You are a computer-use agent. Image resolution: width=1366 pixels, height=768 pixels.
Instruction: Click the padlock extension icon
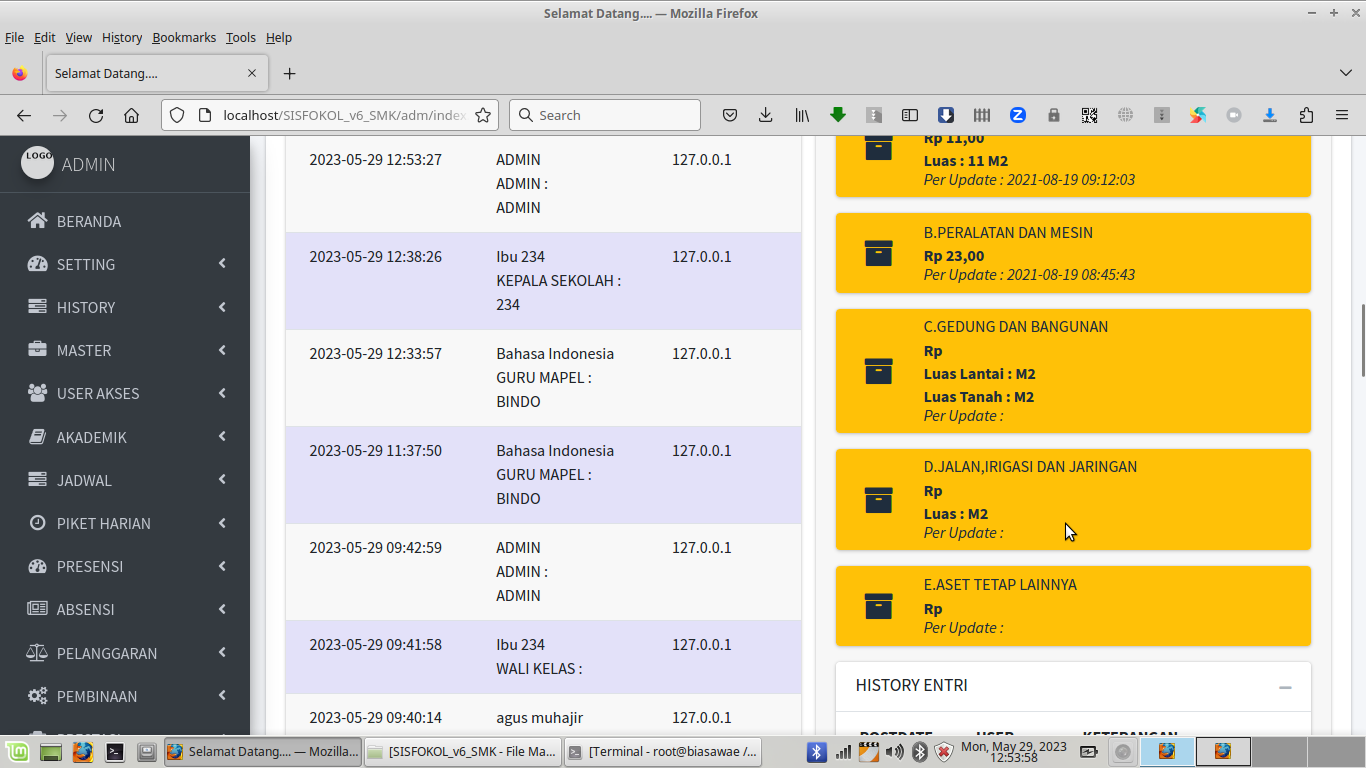[x=1054, y=115]
